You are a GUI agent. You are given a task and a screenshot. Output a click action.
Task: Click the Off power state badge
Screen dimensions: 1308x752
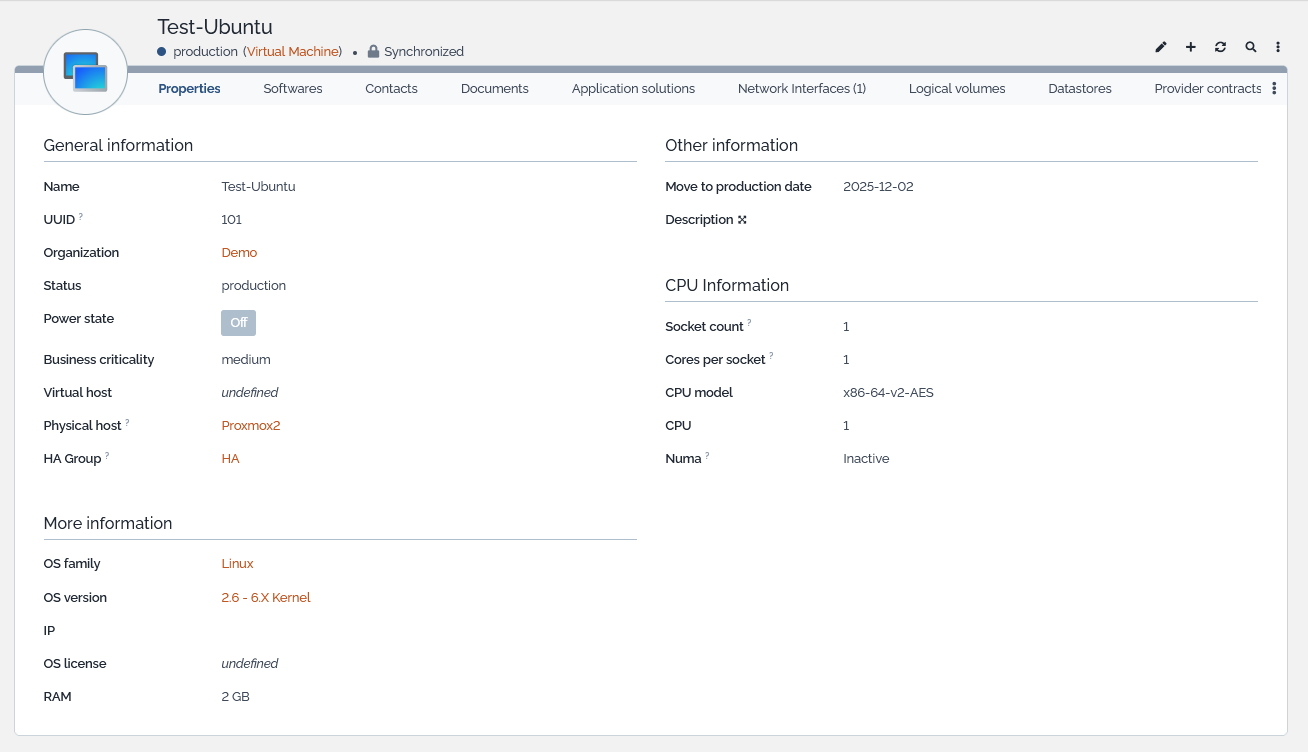click(x=238, y=323)
